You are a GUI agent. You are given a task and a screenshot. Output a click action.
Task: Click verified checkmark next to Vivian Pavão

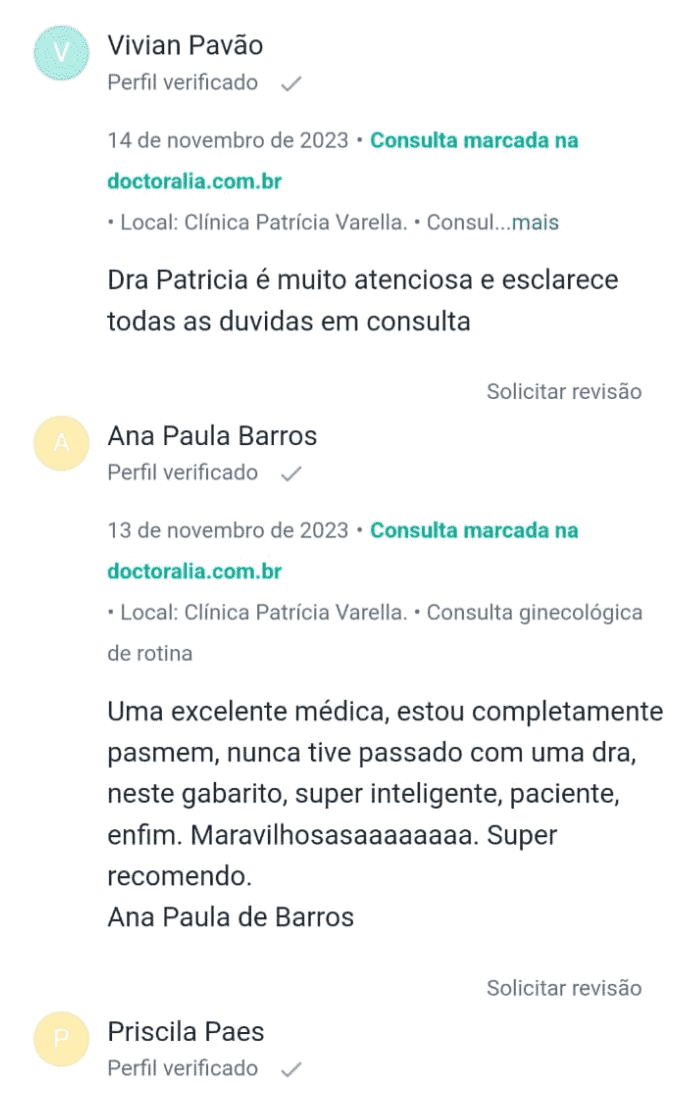click(x=291, y=84)
